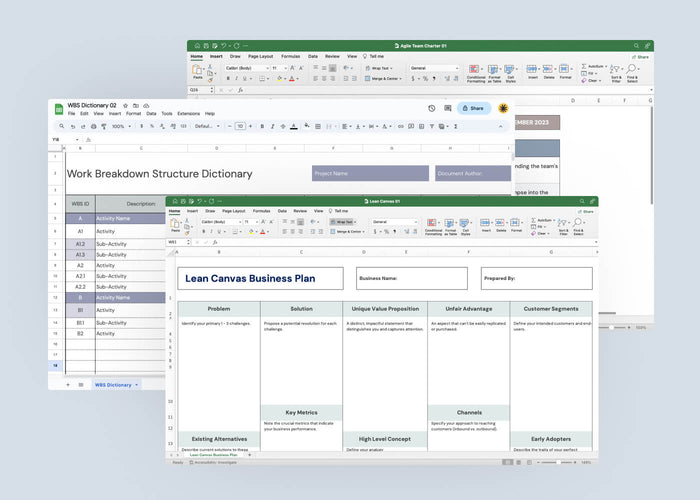The image size is (700, 500).
Task: Click the text color button in Google Sheets
Action: (x=293, y=126)
